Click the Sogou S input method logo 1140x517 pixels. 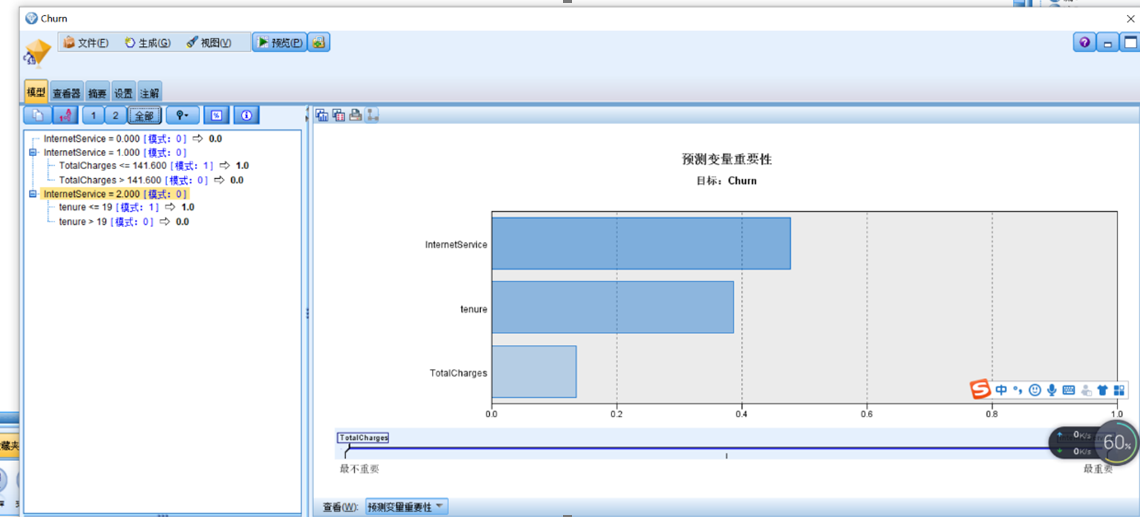(982, 390)
